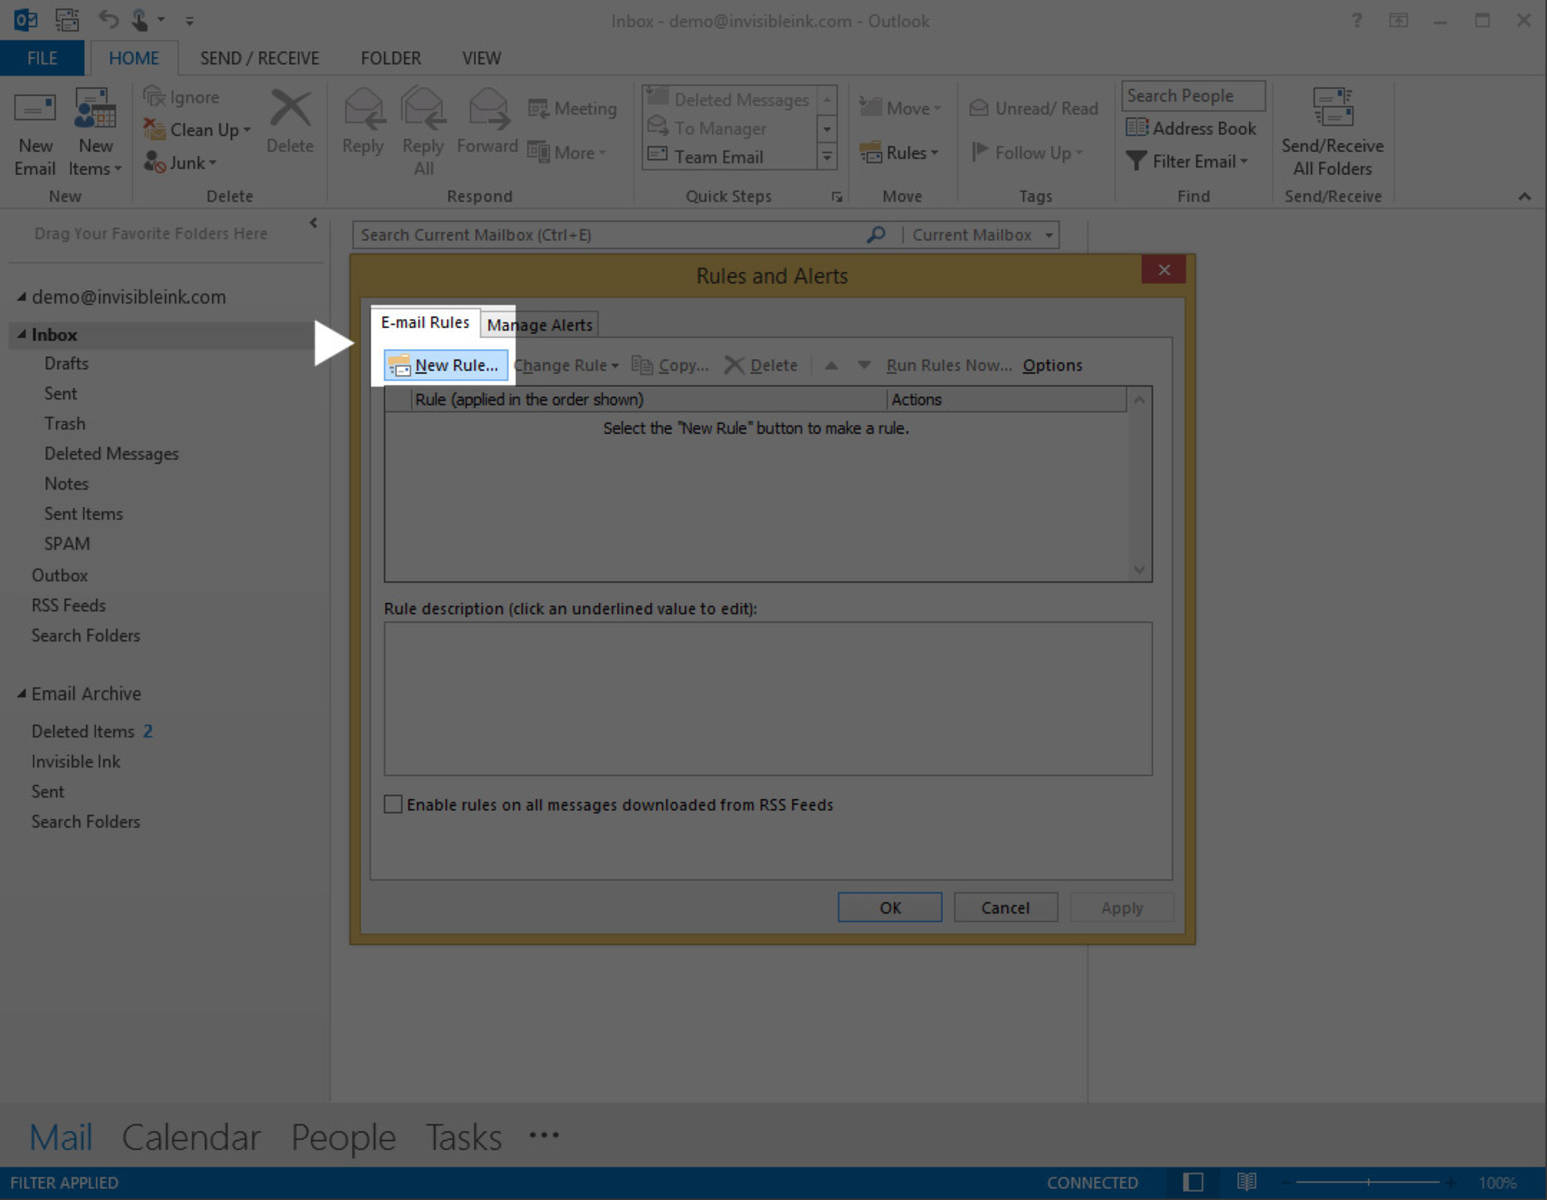Screen dimensions: 1547x1200
Task: Click the search magnifier icon
Action: tap(876, 234)
